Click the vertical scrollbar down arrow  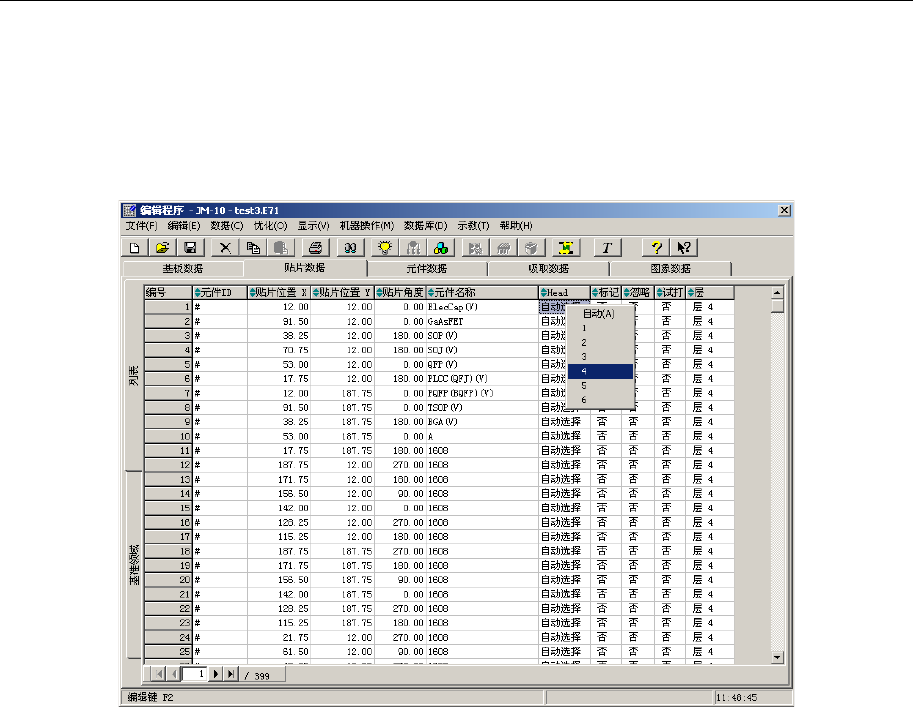tap(777, 657)
